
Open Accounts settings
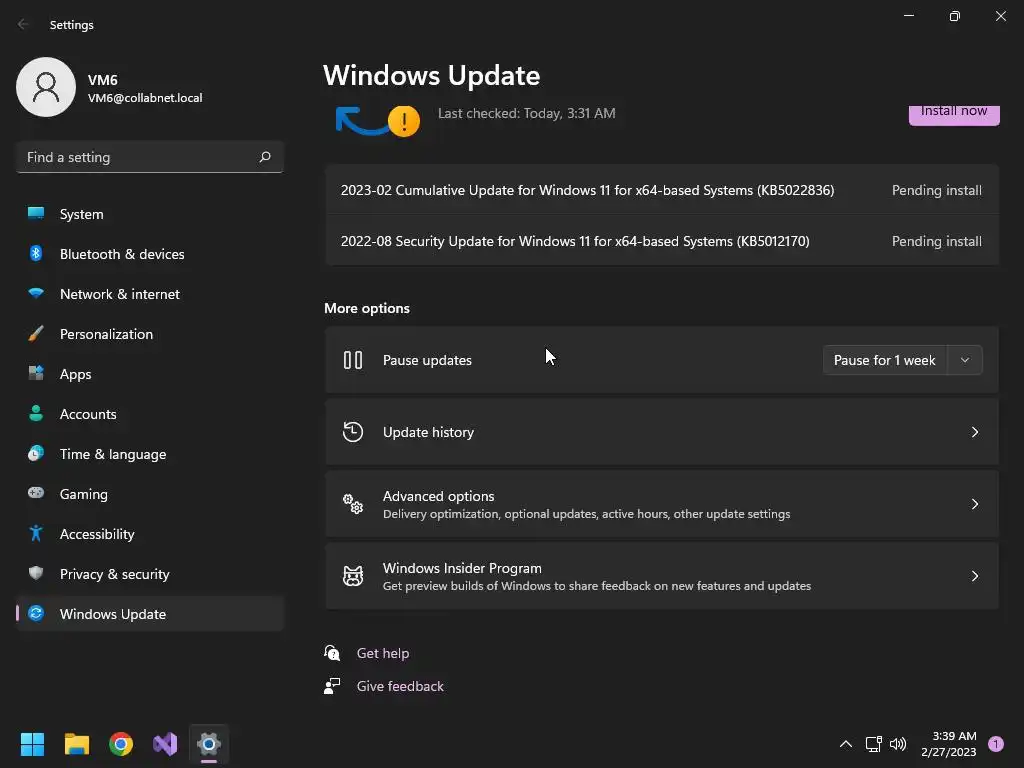click(150, 414)
